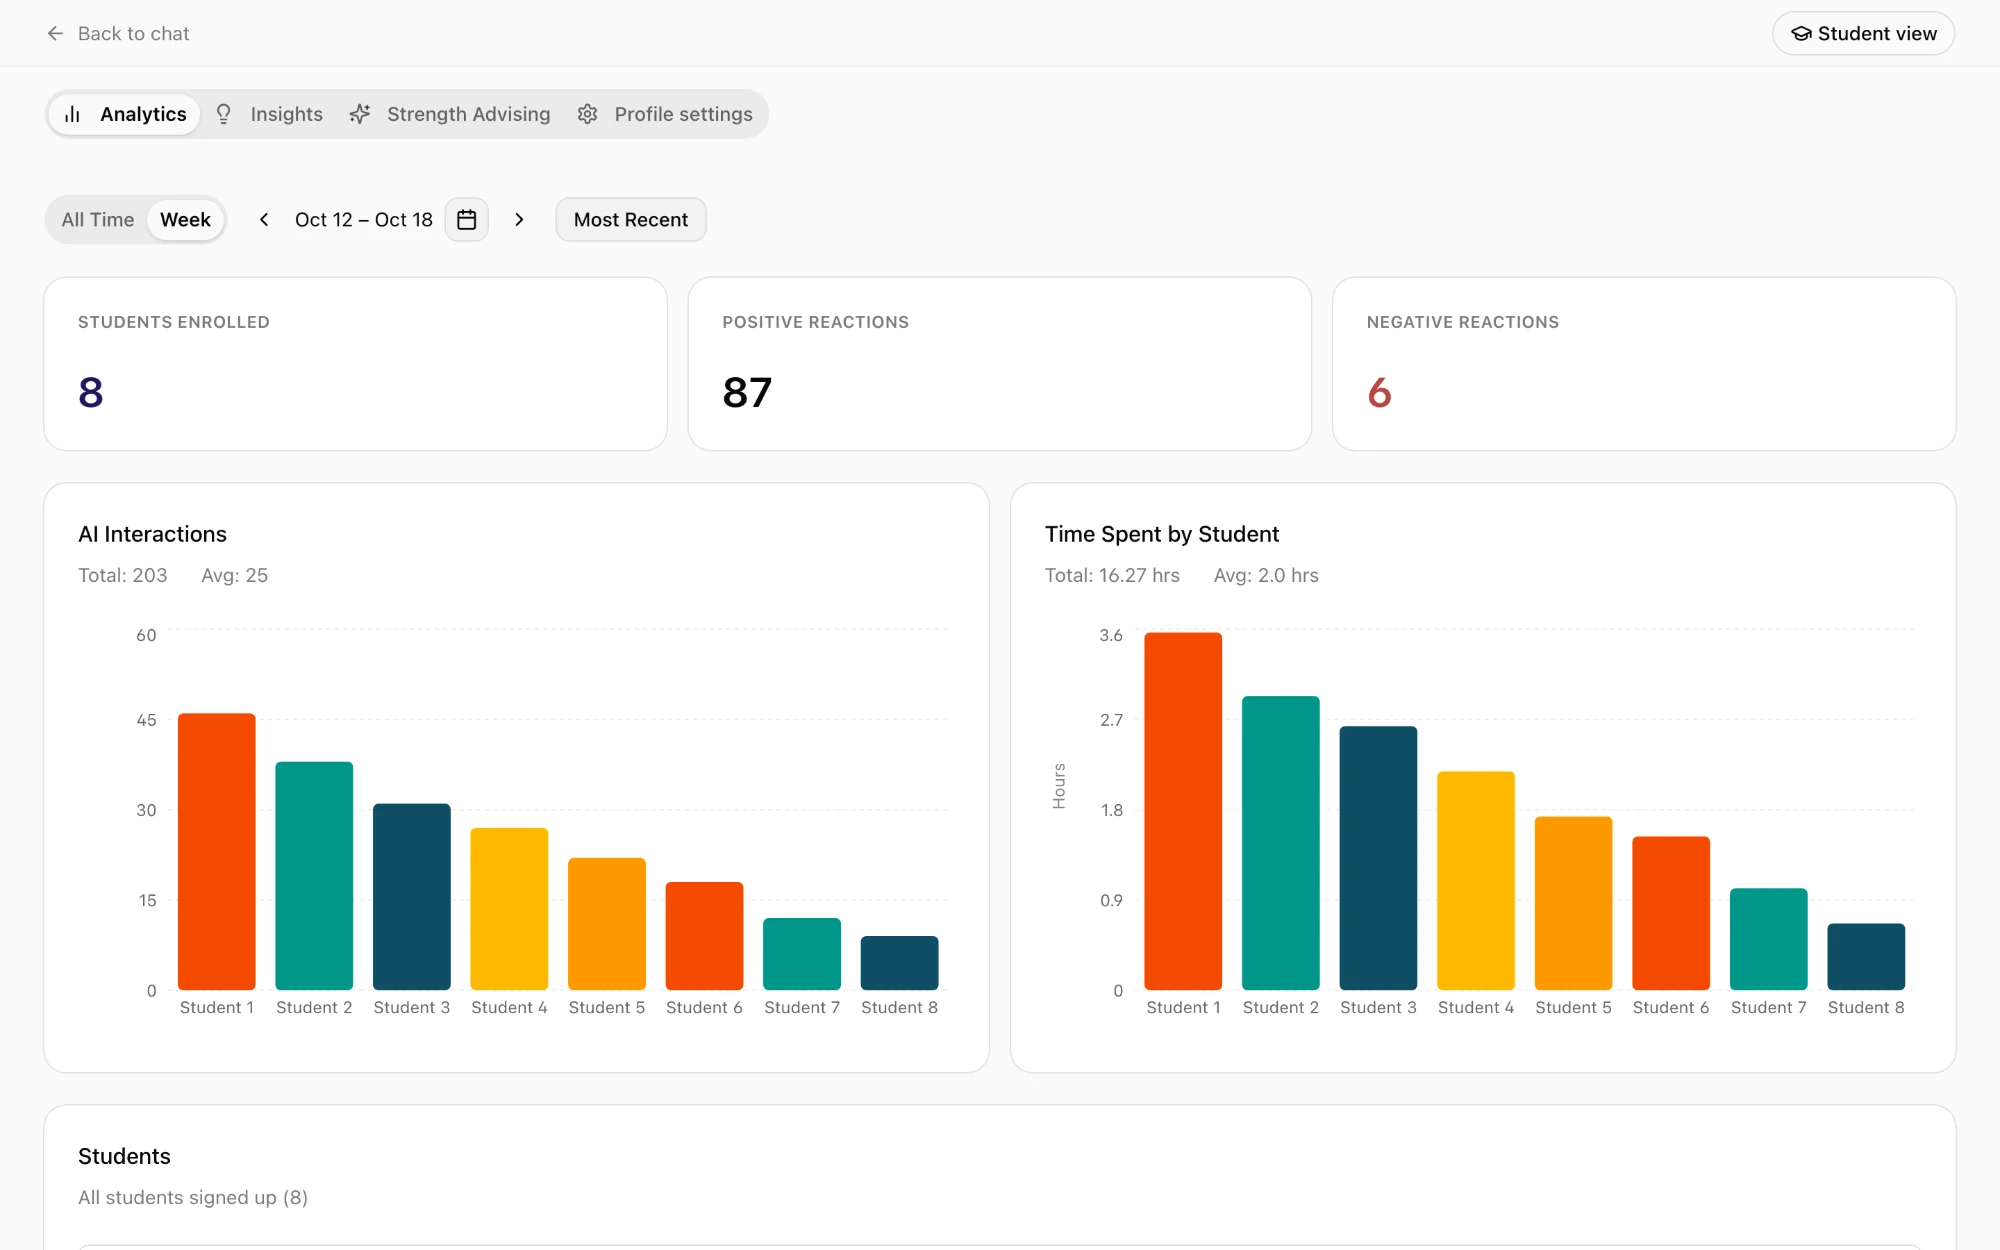The image size is (2000, 1250).
Task: Open the Profile settings tab
Action: click(666, 114)
